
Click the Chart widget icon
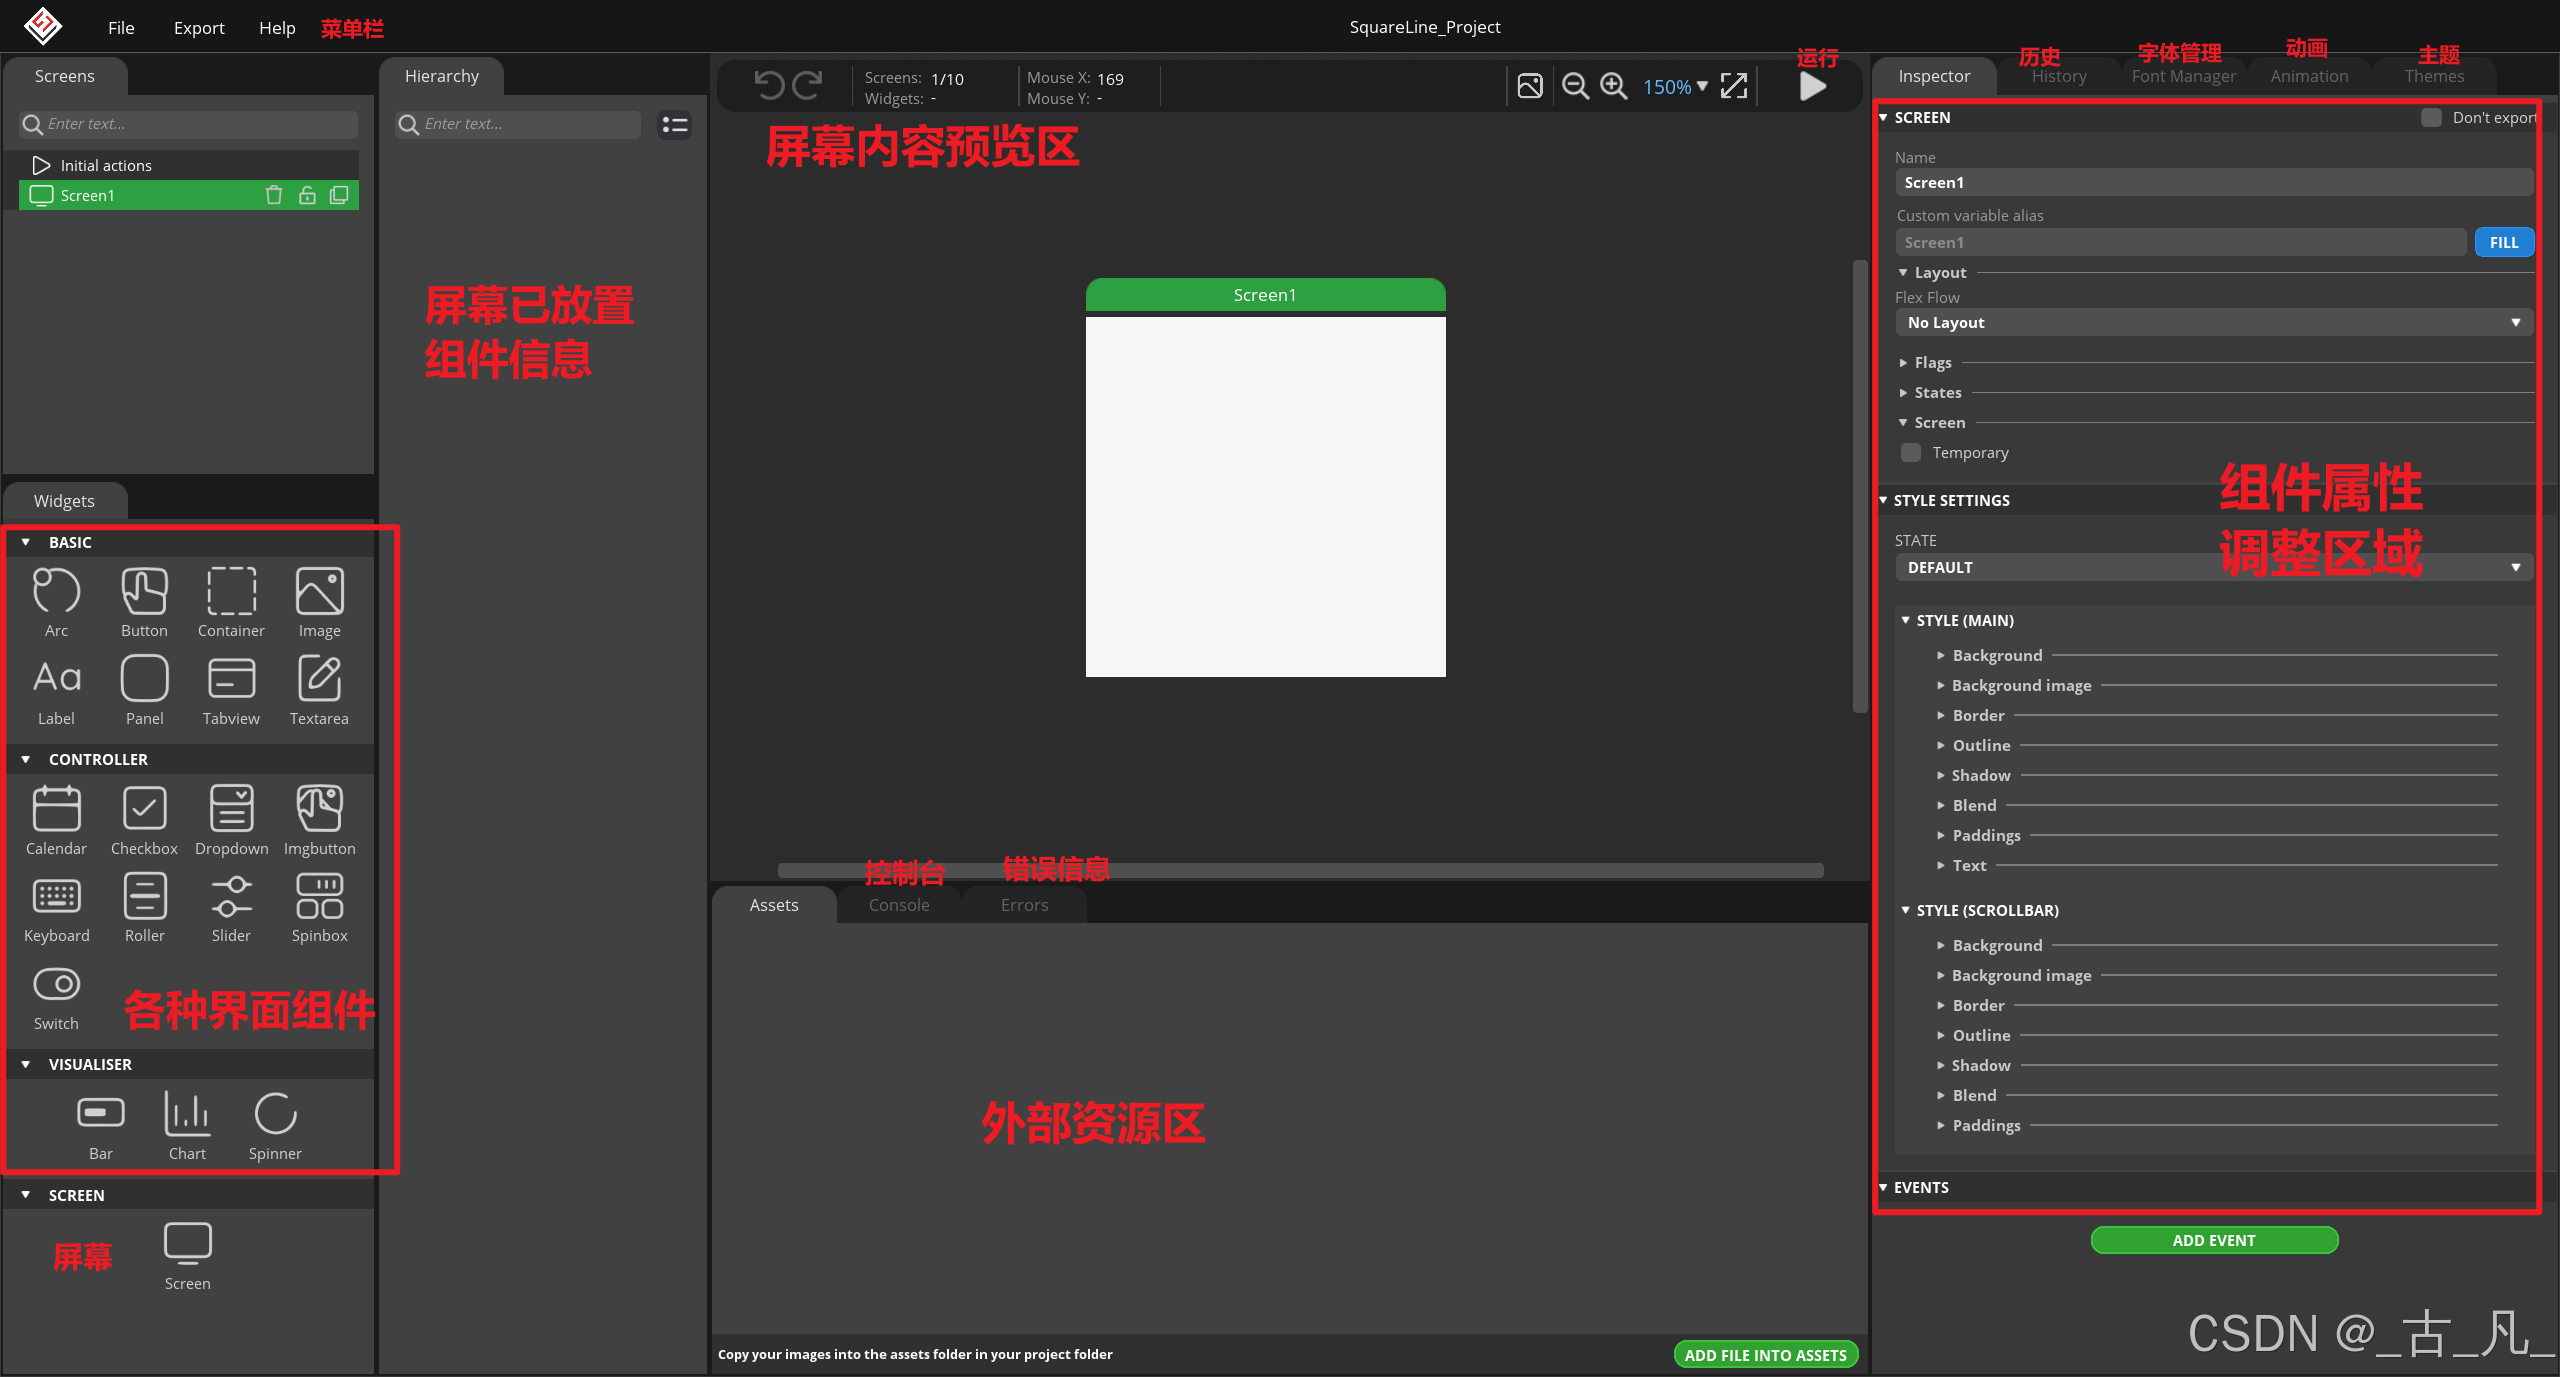(187, 1114)
